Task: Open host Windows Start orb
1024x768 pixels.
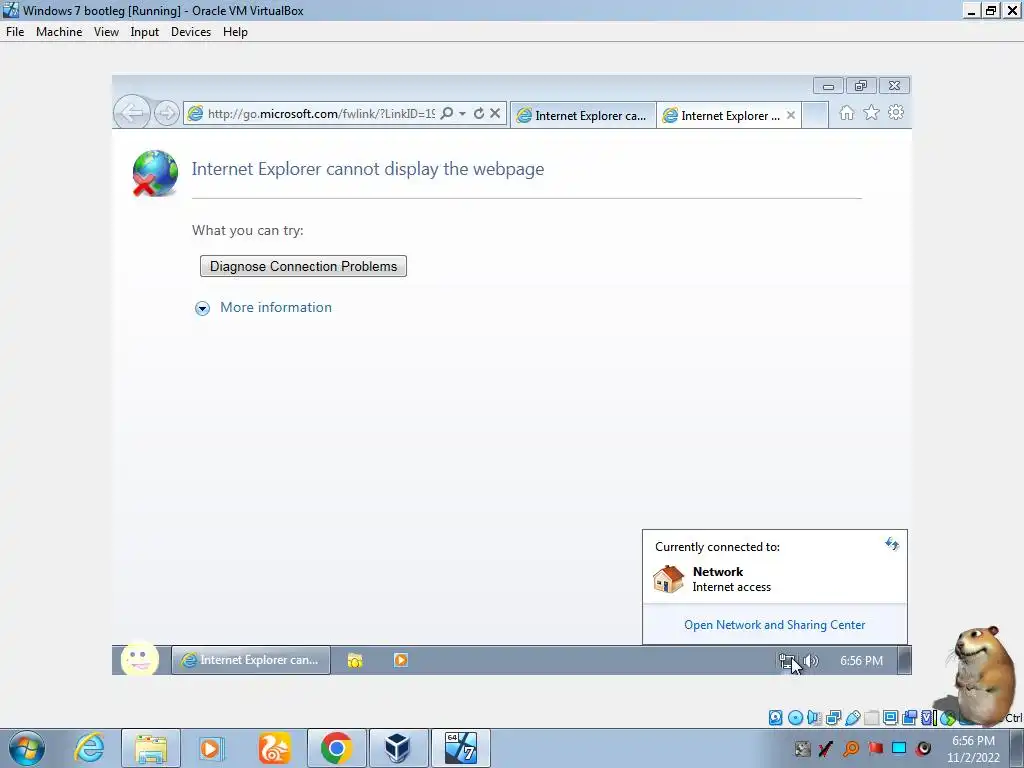Action: [x=27, y=748]
